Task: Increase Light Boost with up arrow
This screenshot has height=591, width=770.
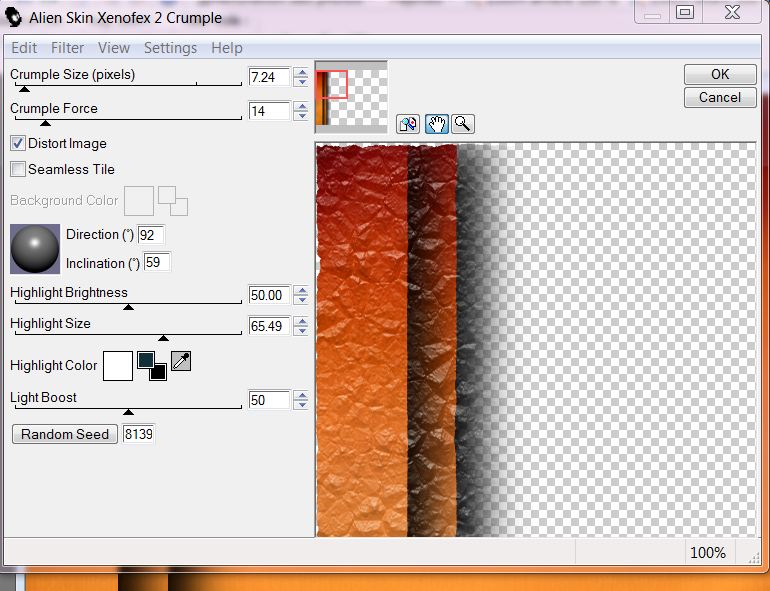Action: (301, 395)
